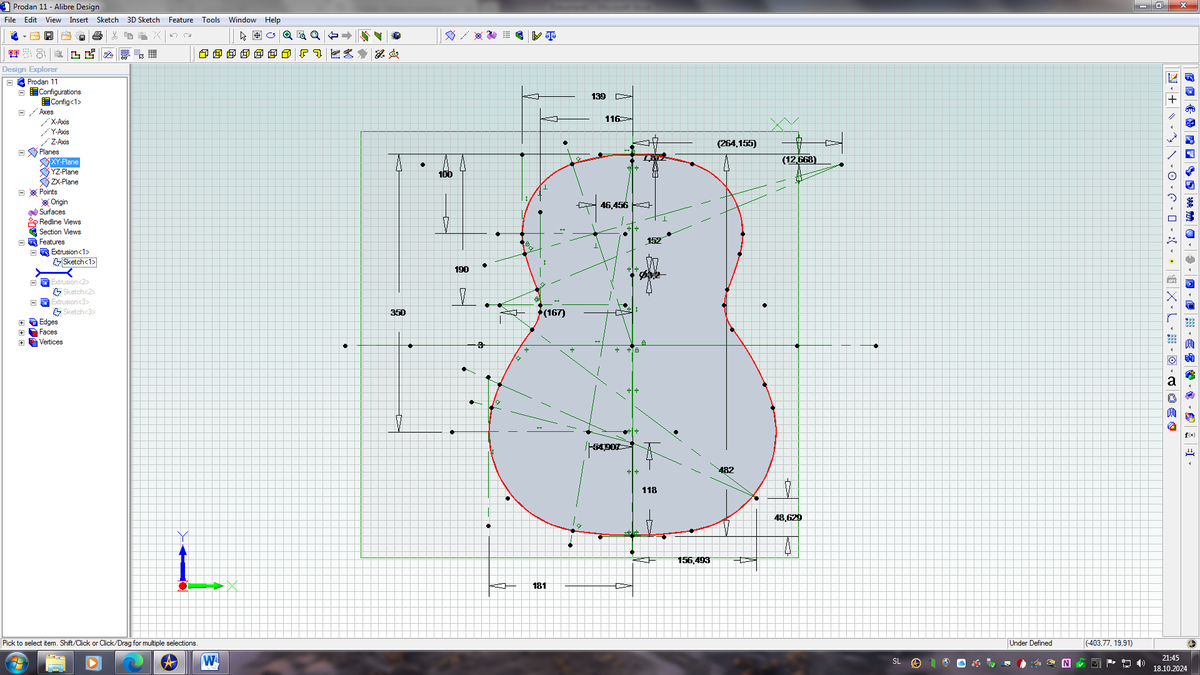Click the Under Defined status label
The width and height of the screenshot is (1200, 675).
(x=1032, y=641)
